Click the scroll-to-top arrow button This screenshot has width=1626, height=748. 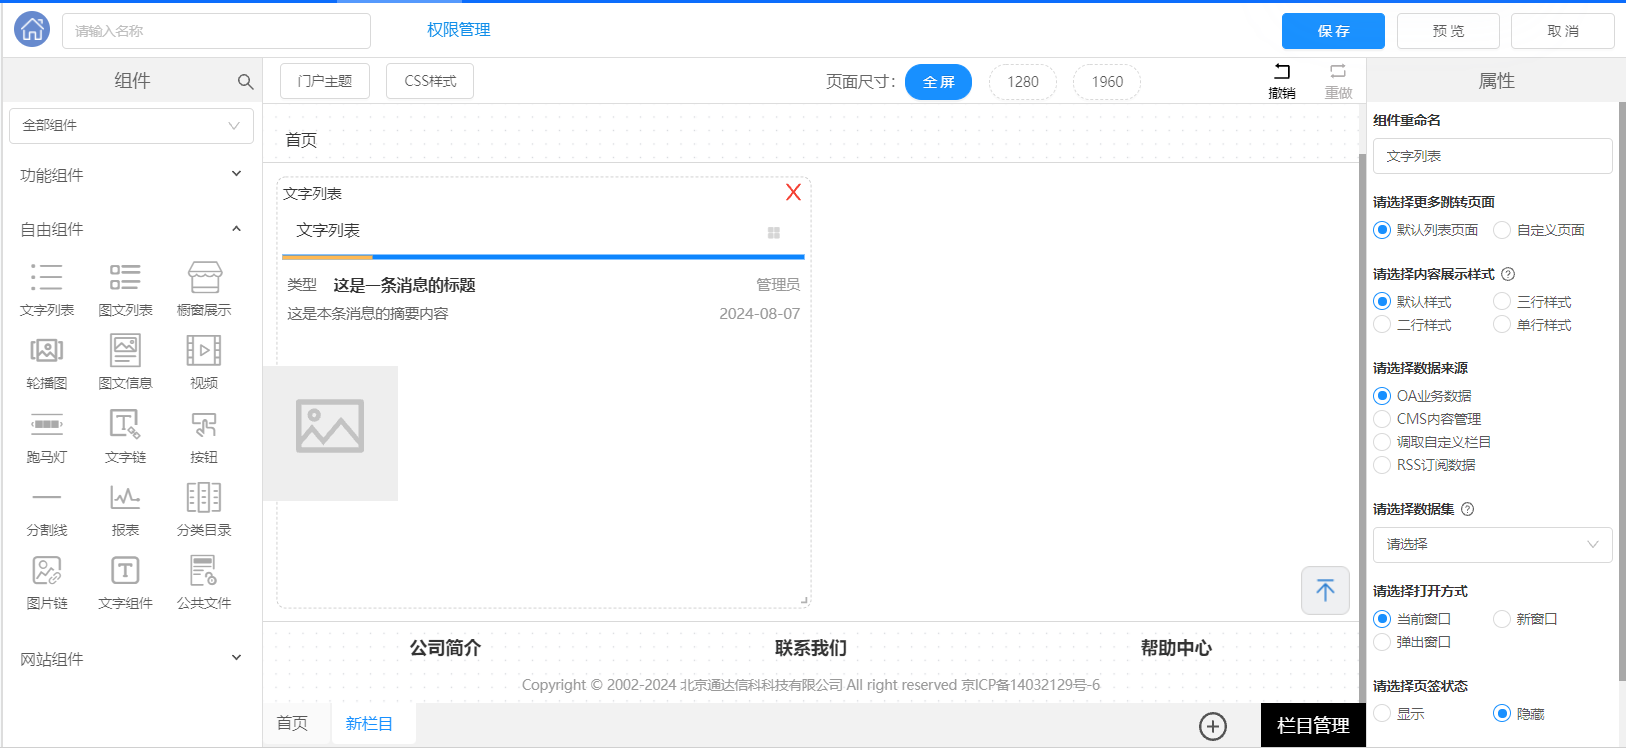click(x=1325, y=590)
